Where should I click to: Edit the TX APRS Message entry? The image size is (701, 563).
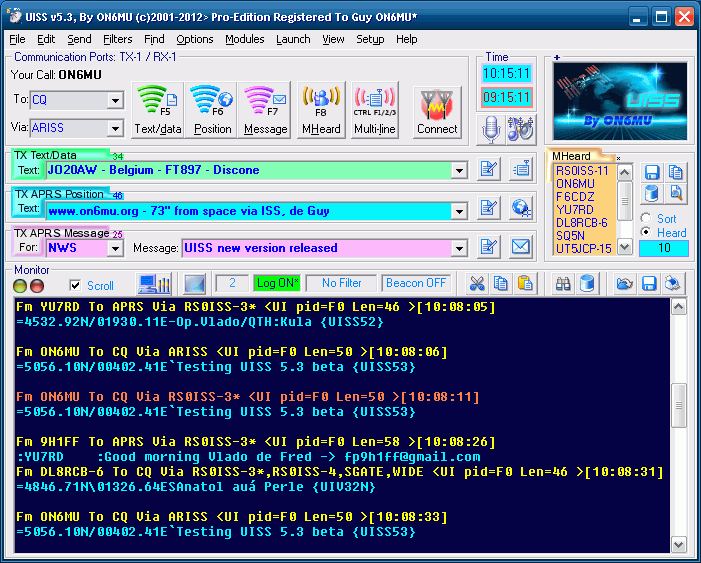coord(489,246)
